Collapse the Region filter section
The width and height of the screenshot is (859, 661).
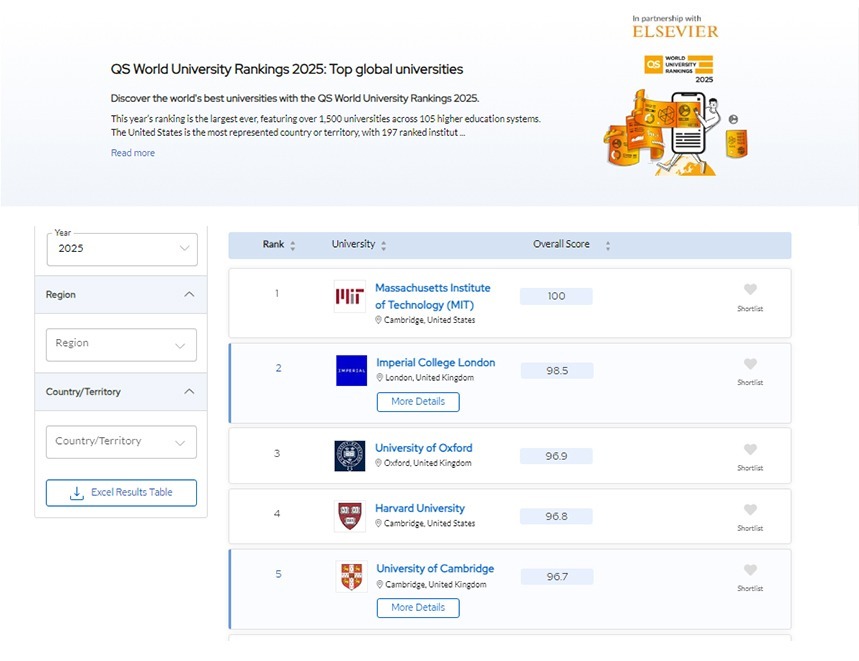(x=189, y=295)
